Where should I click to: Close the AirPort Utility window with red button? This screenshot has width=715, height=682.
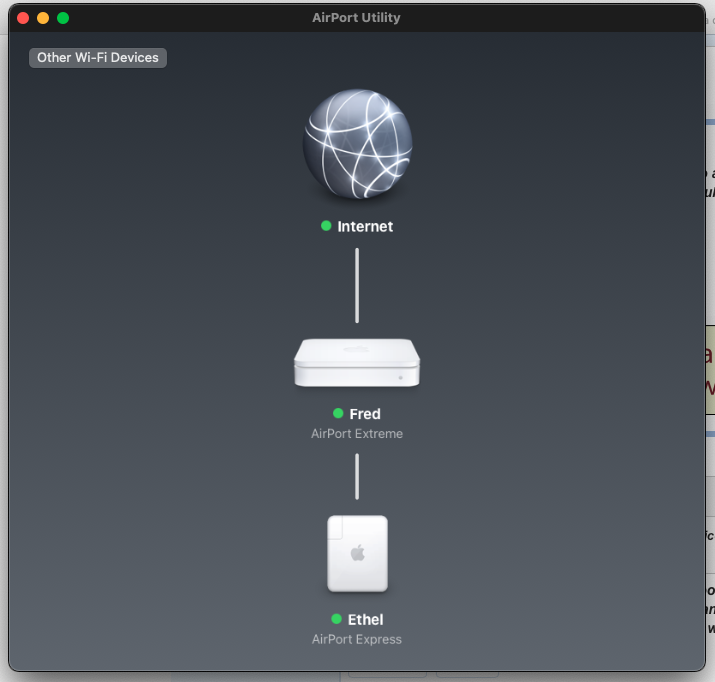(x=23, y=18)
